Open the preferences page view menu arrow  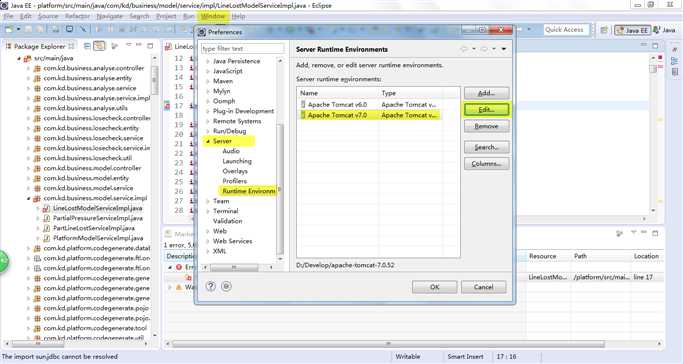(x=504, y=49)
